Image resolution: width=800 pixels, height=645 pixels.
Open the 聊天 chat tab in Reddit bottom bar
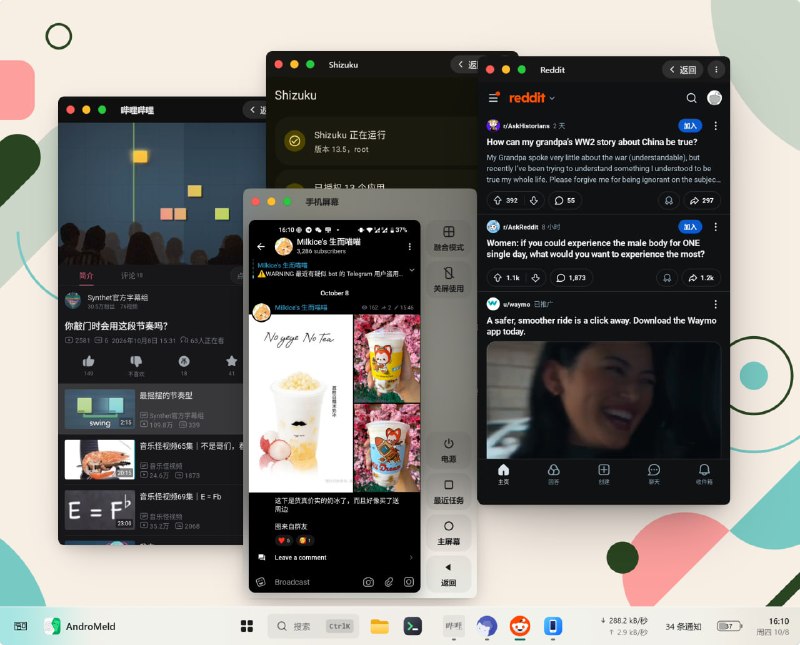[x=654, y=474]
